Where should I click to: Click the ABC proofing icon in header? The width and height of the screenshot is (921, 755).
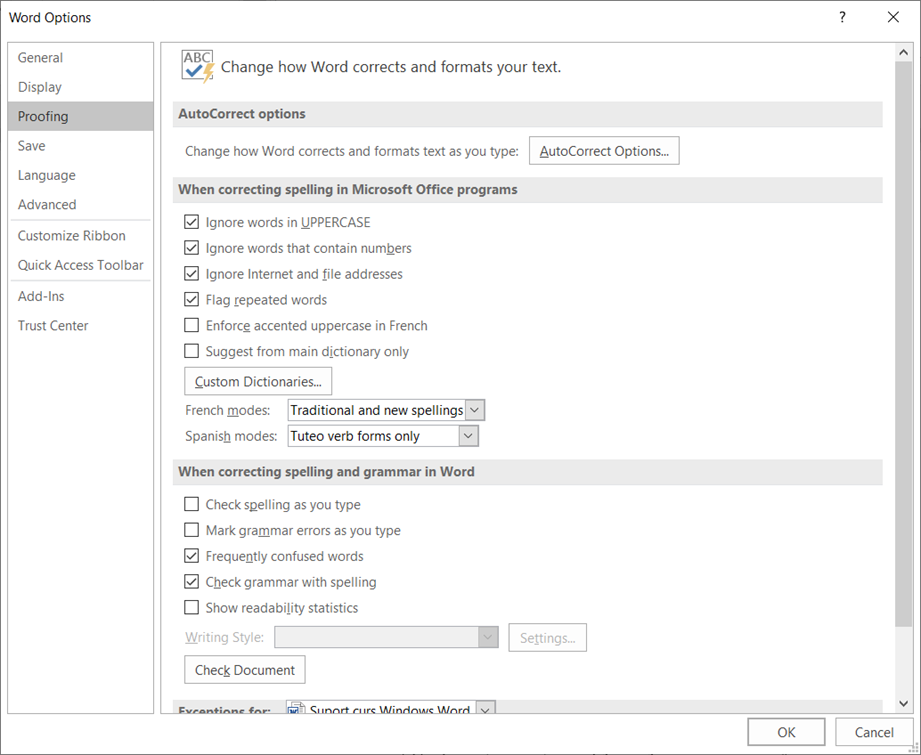tap(197, 66)
